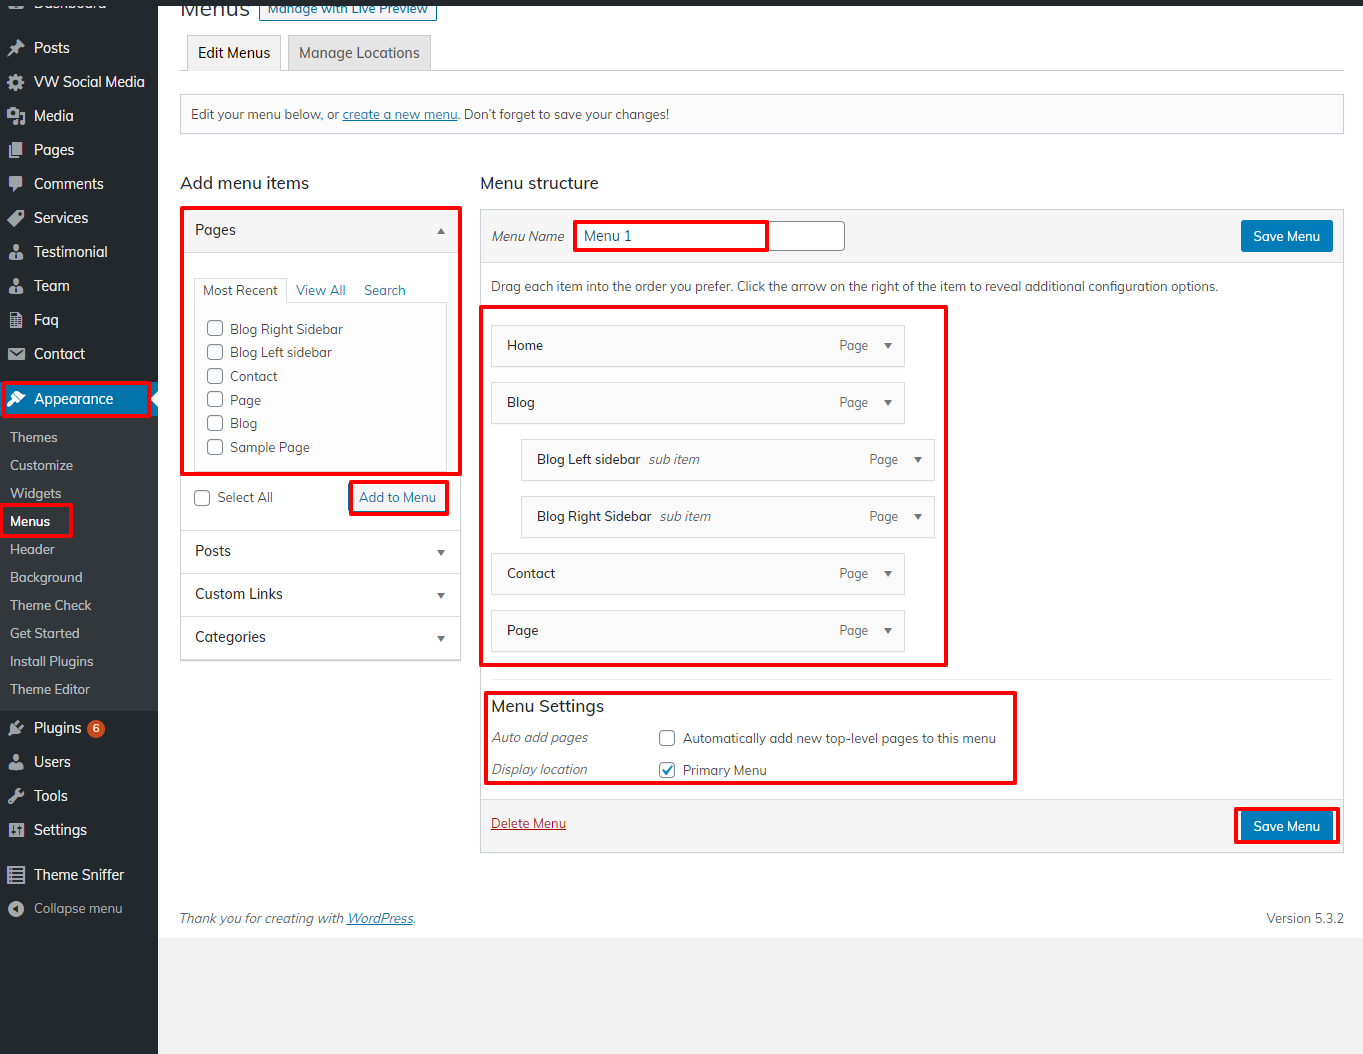Viewport: 1363px width, 1054px height.
Task: Enable automatically adding new top-level pages
Action: 667,738
